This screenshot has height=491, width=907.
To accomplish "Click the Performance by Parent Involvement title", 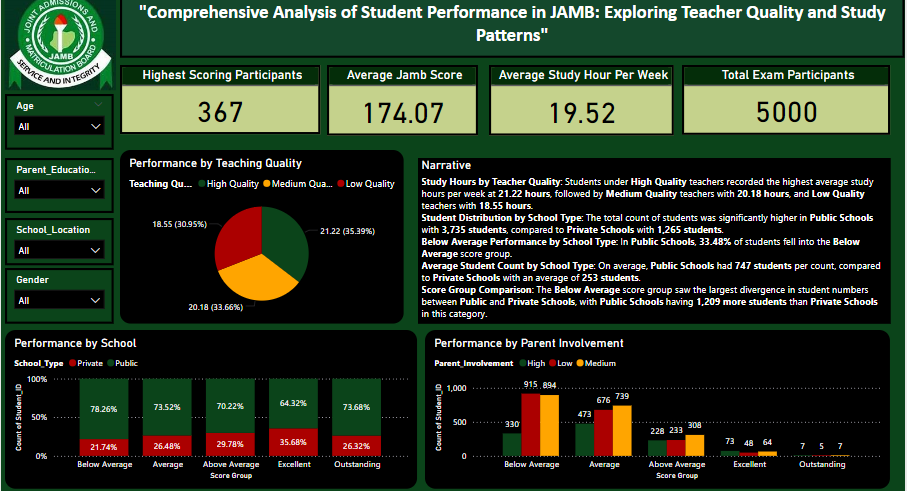I will click(x=529, y=344).
